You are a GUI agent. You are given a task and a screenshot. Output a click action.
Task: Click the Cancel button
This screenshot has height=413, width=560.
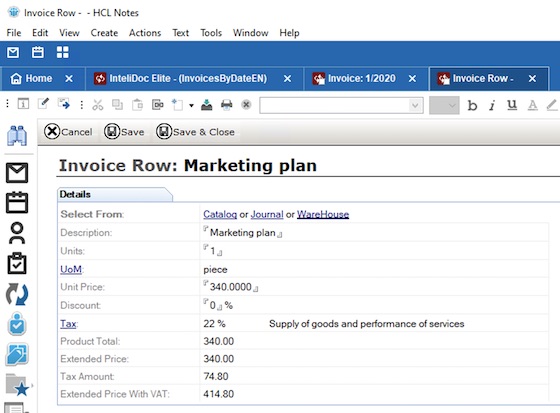click(68, 132)
